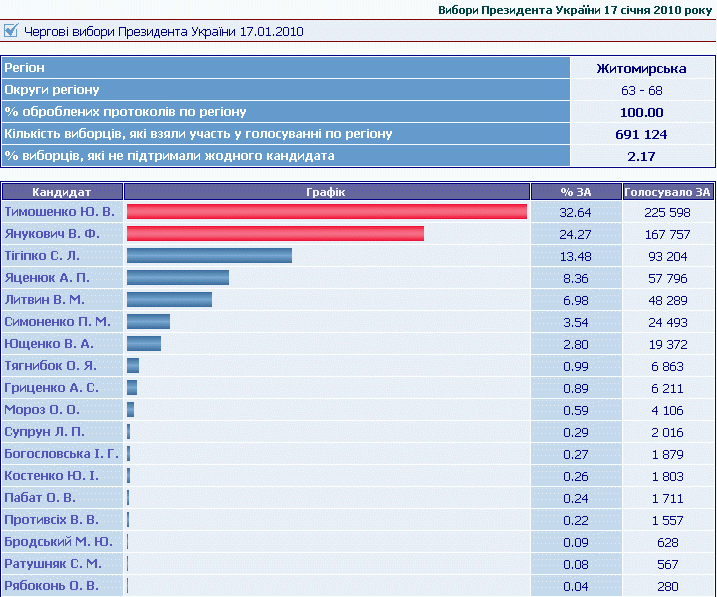Open the Чергові вибори Президента України 17.01.2010 link
The width and height of the screenshot is (717, 597).
(x=162, y=31)
